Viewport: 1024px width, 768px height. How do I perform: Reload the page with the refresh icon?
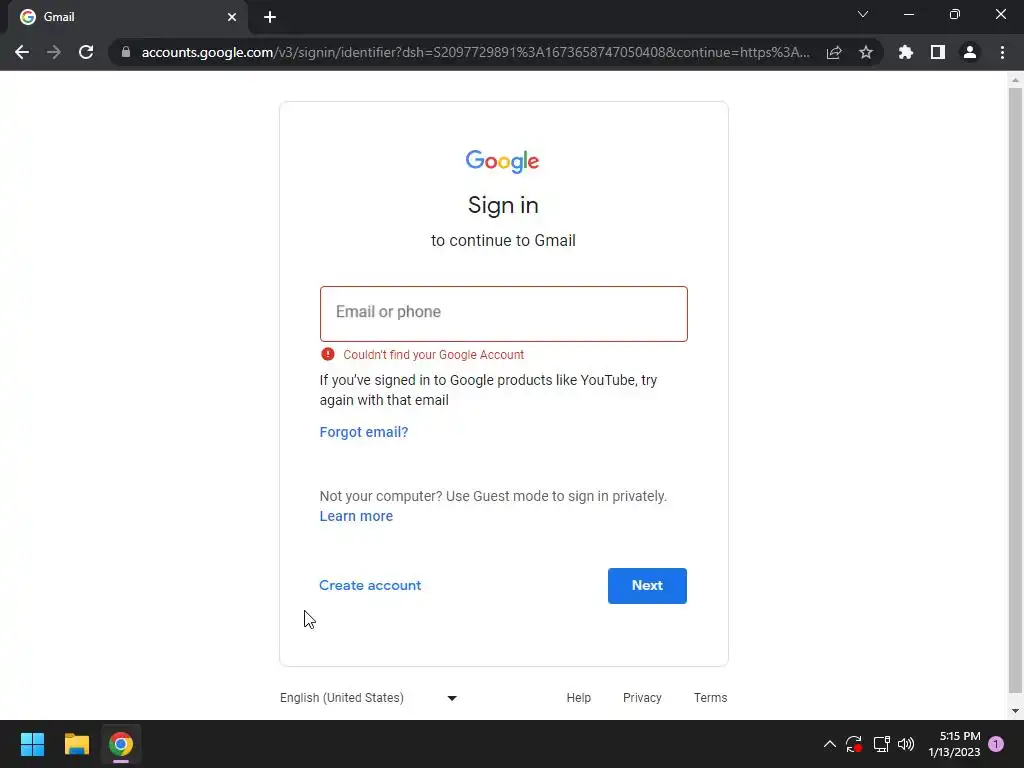86,52
